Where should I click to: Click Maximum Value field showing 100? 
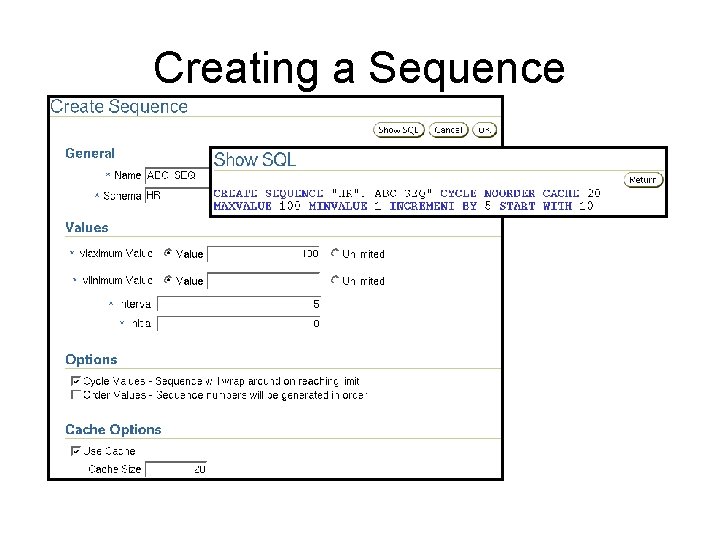(x=264, y=254)
